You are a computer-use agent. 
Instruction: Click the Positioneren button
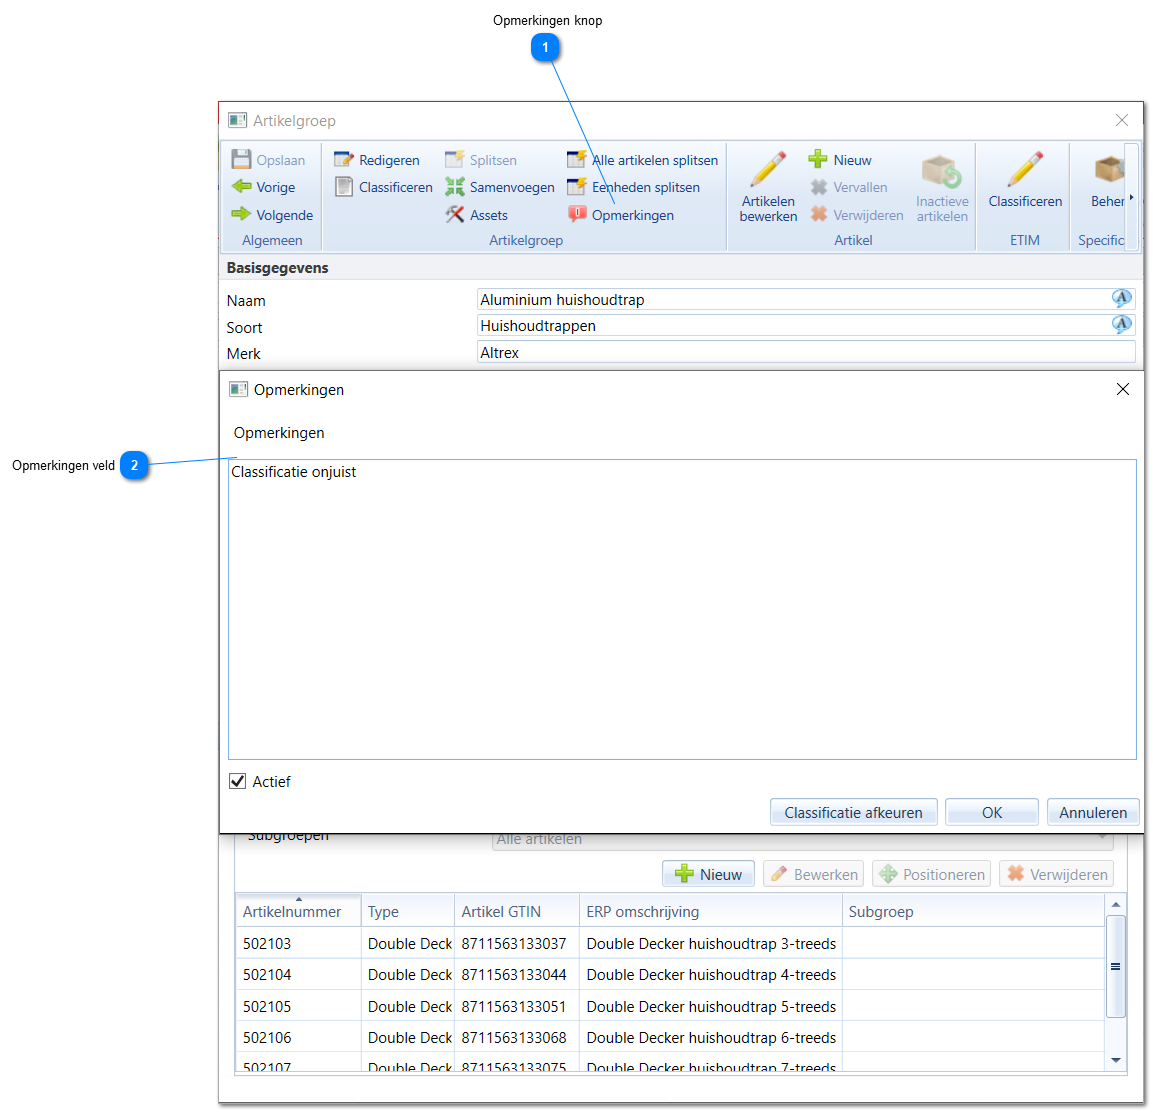click(x=931, y=874)
